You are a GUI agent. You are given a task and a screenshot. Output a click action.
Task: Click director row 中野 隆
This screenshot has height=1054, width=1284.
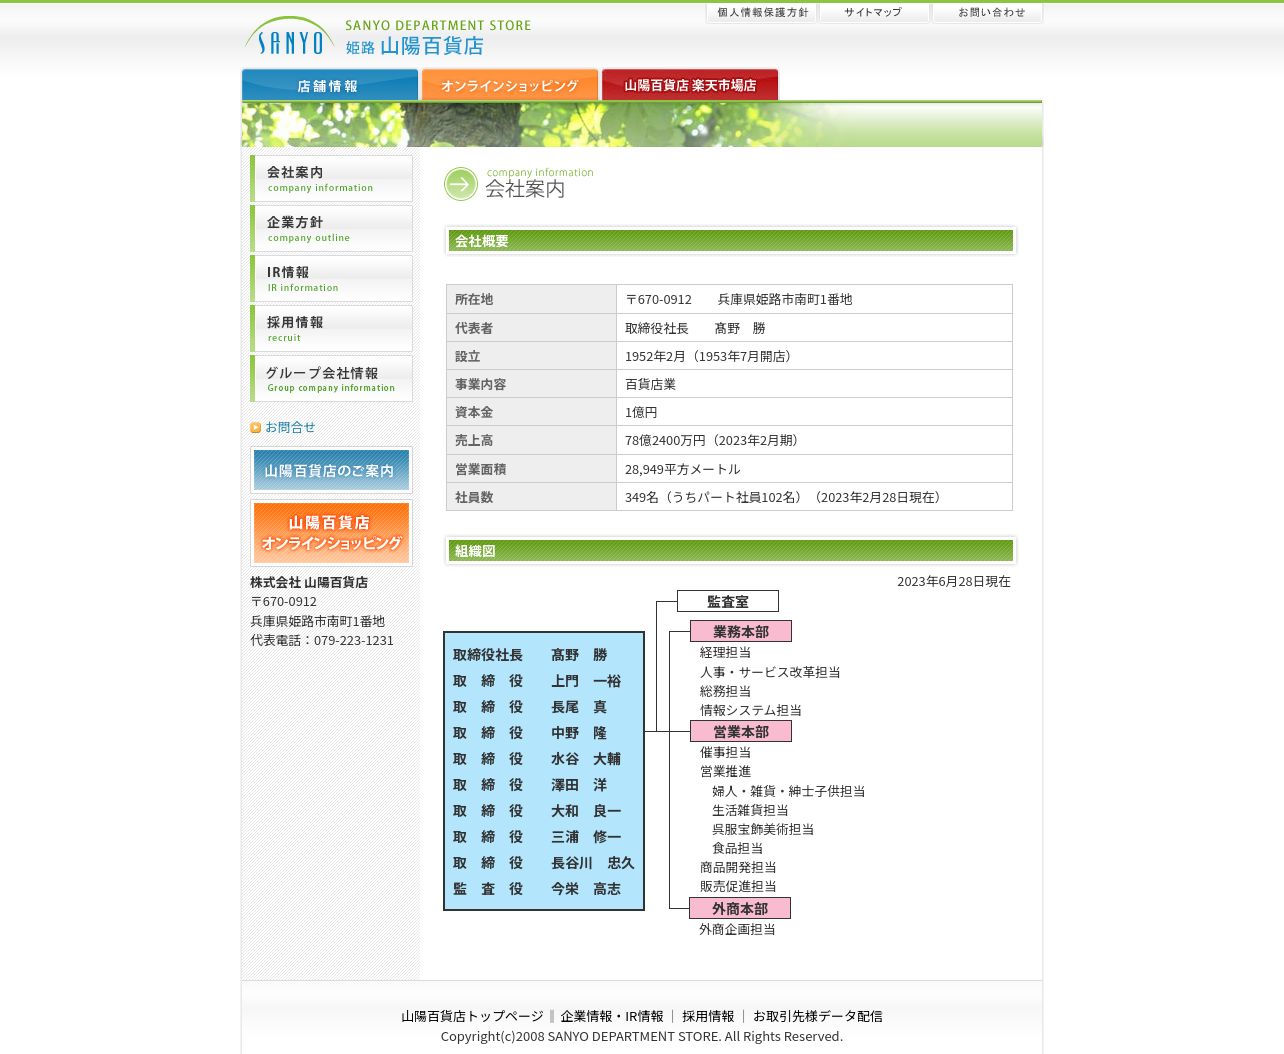point(530,733)
